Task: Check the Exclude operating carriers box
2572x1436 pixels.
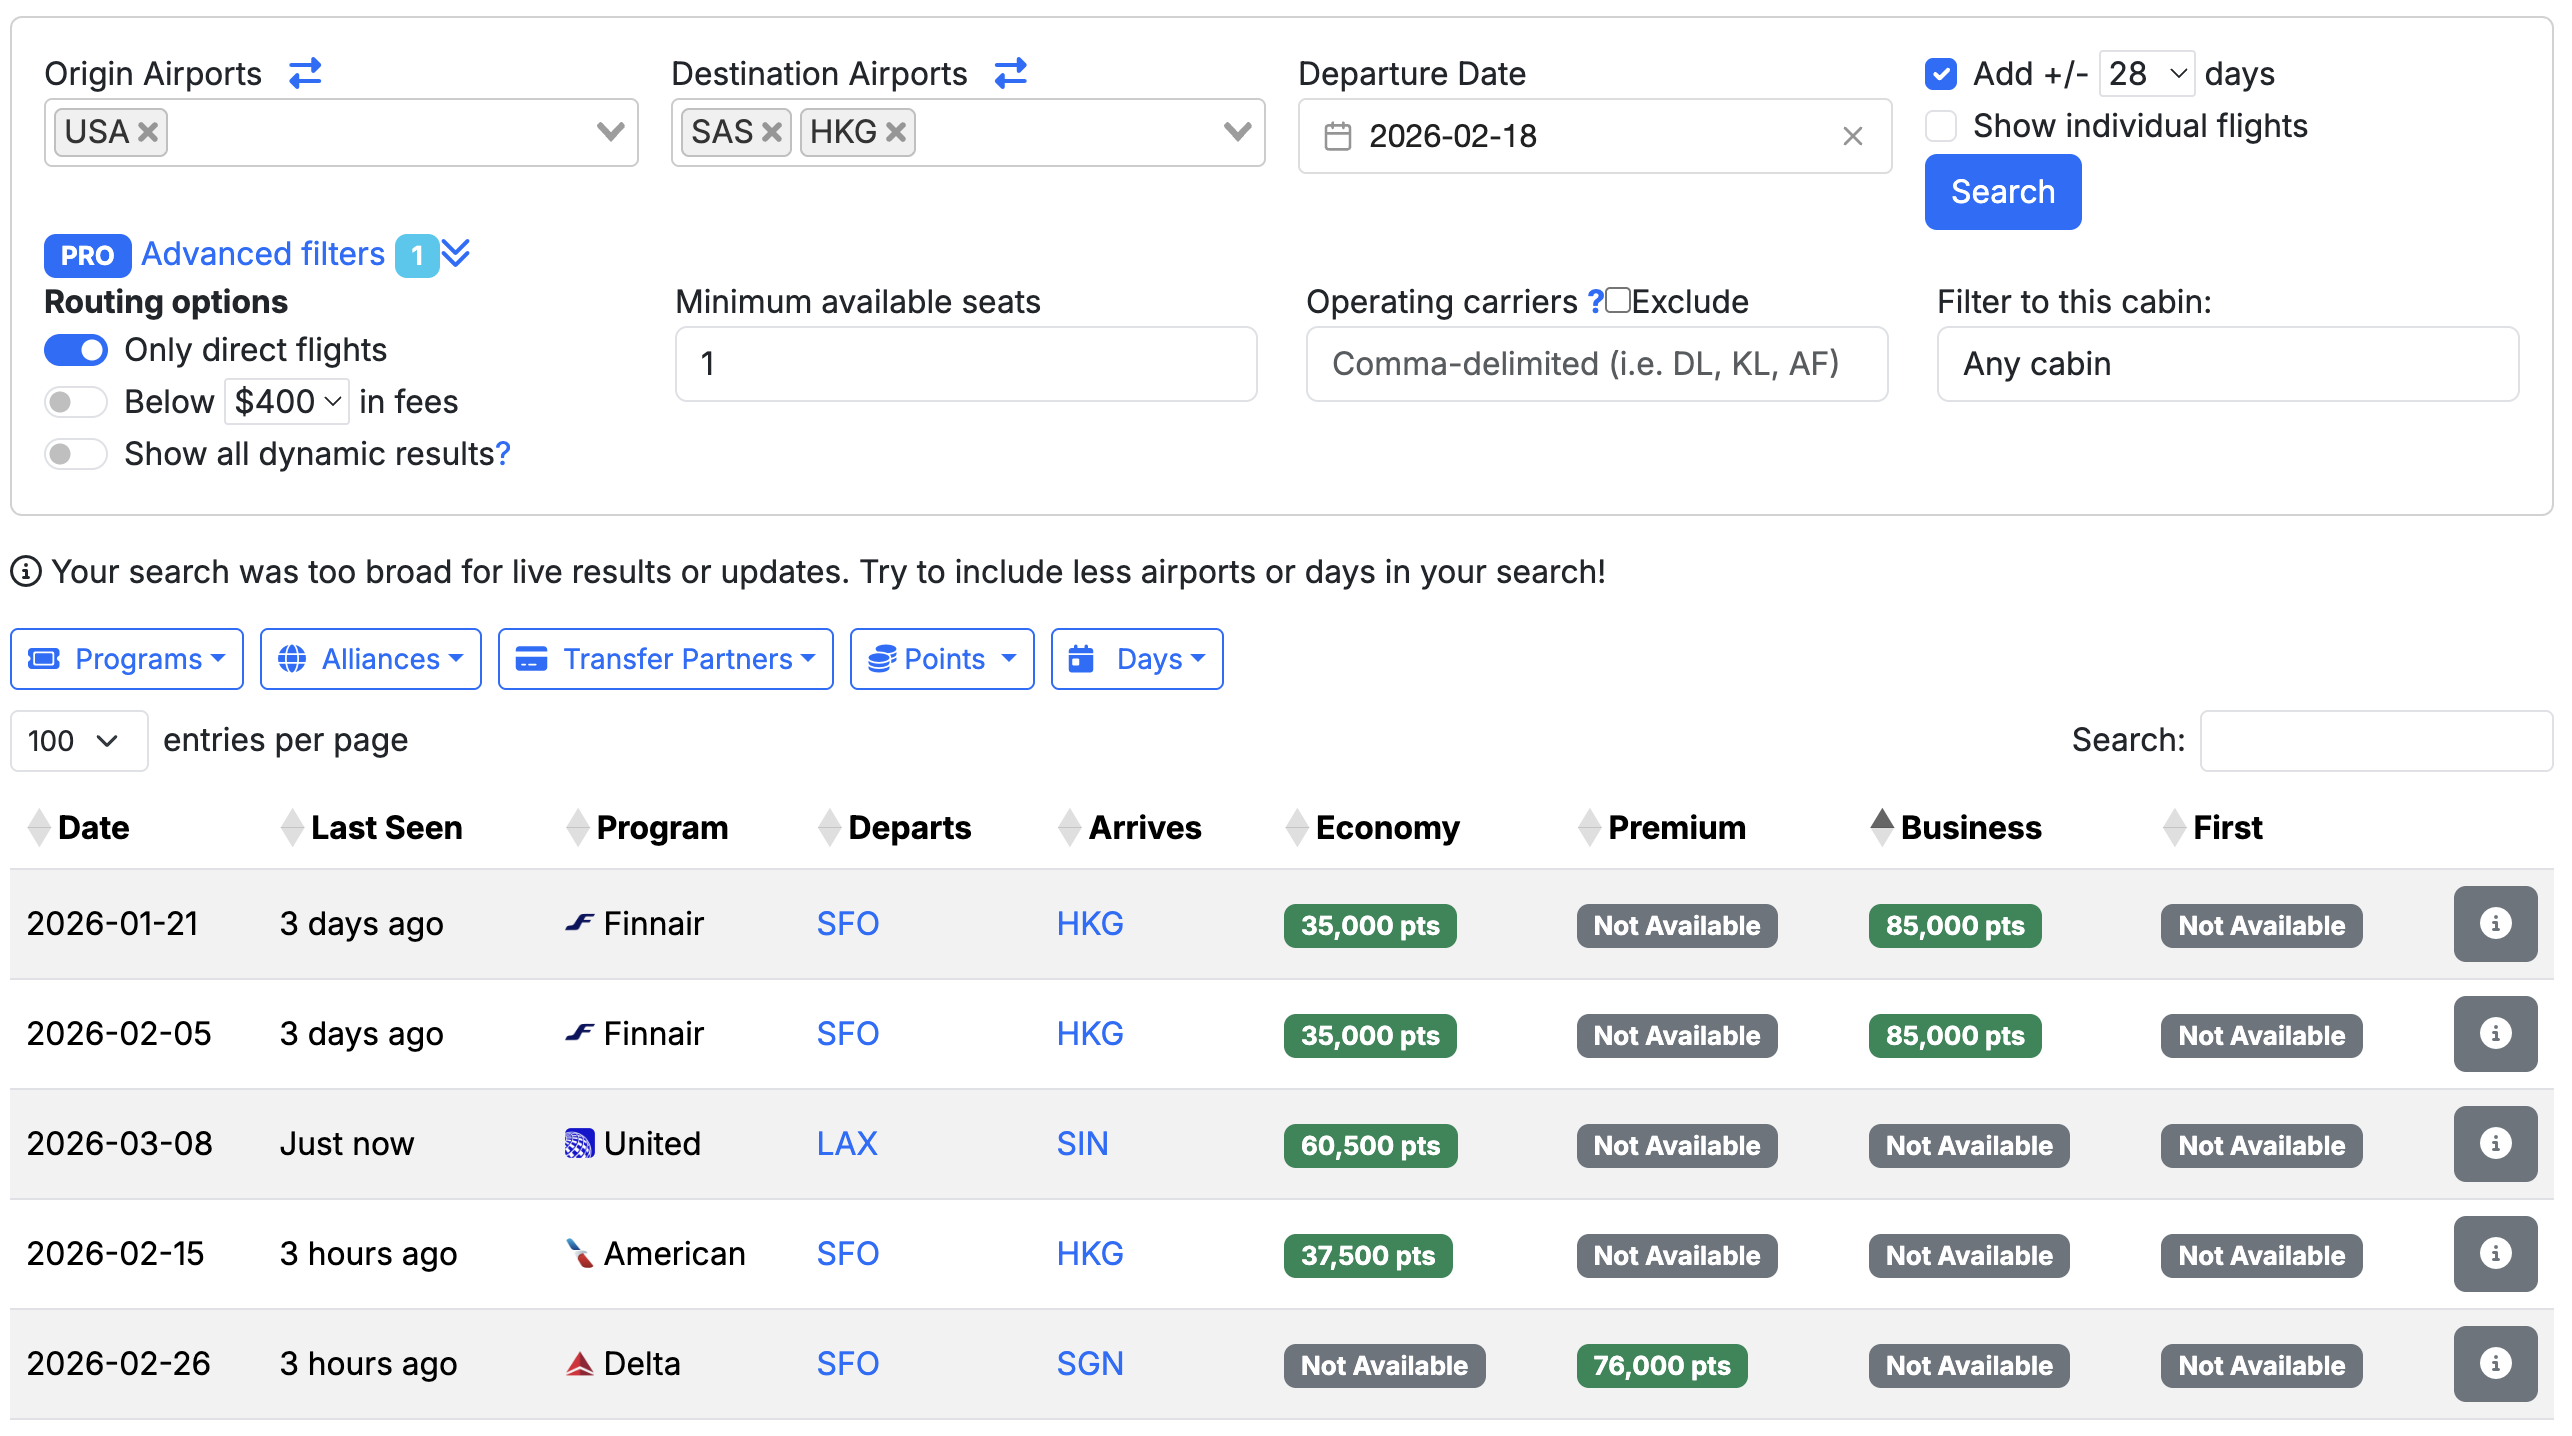Action: (x=1618, y=300)
